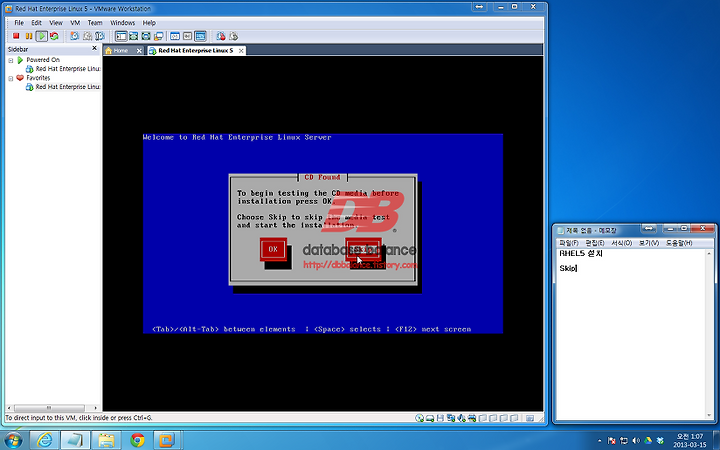Take a snapshot of the virtual machine

[x=74, y=36]
